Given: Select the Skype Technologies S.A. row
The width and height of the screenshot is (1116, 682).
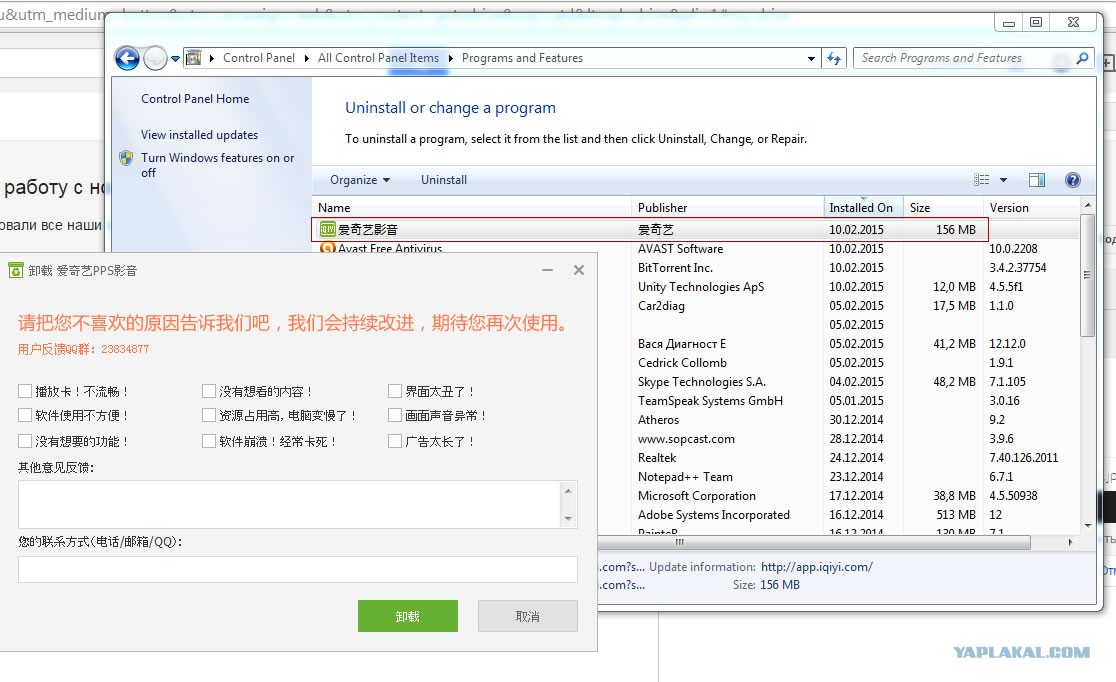Looking at the screenshot, I should [838, 382].
